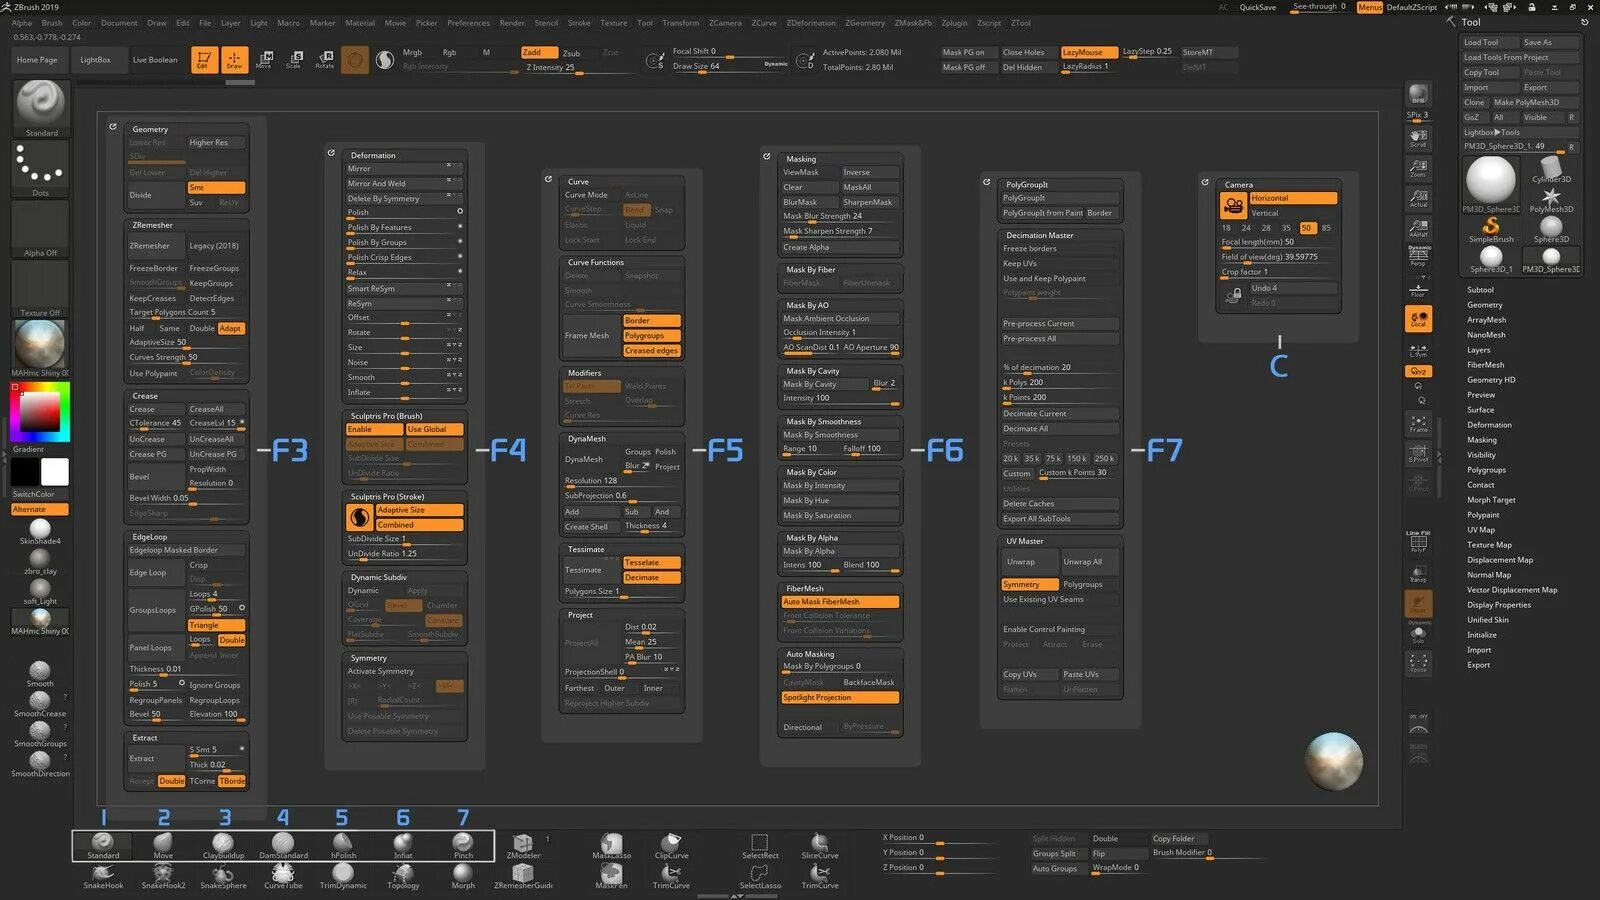Select the ZRemesherGuide brush
This screenshot has width=1600, height=900.
click(523, 877)
